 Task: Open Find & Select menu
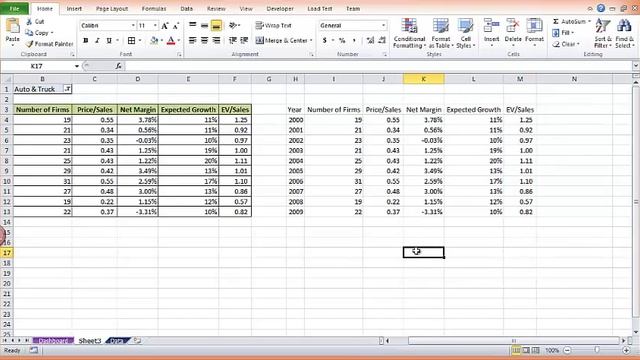tap(624, 33)
